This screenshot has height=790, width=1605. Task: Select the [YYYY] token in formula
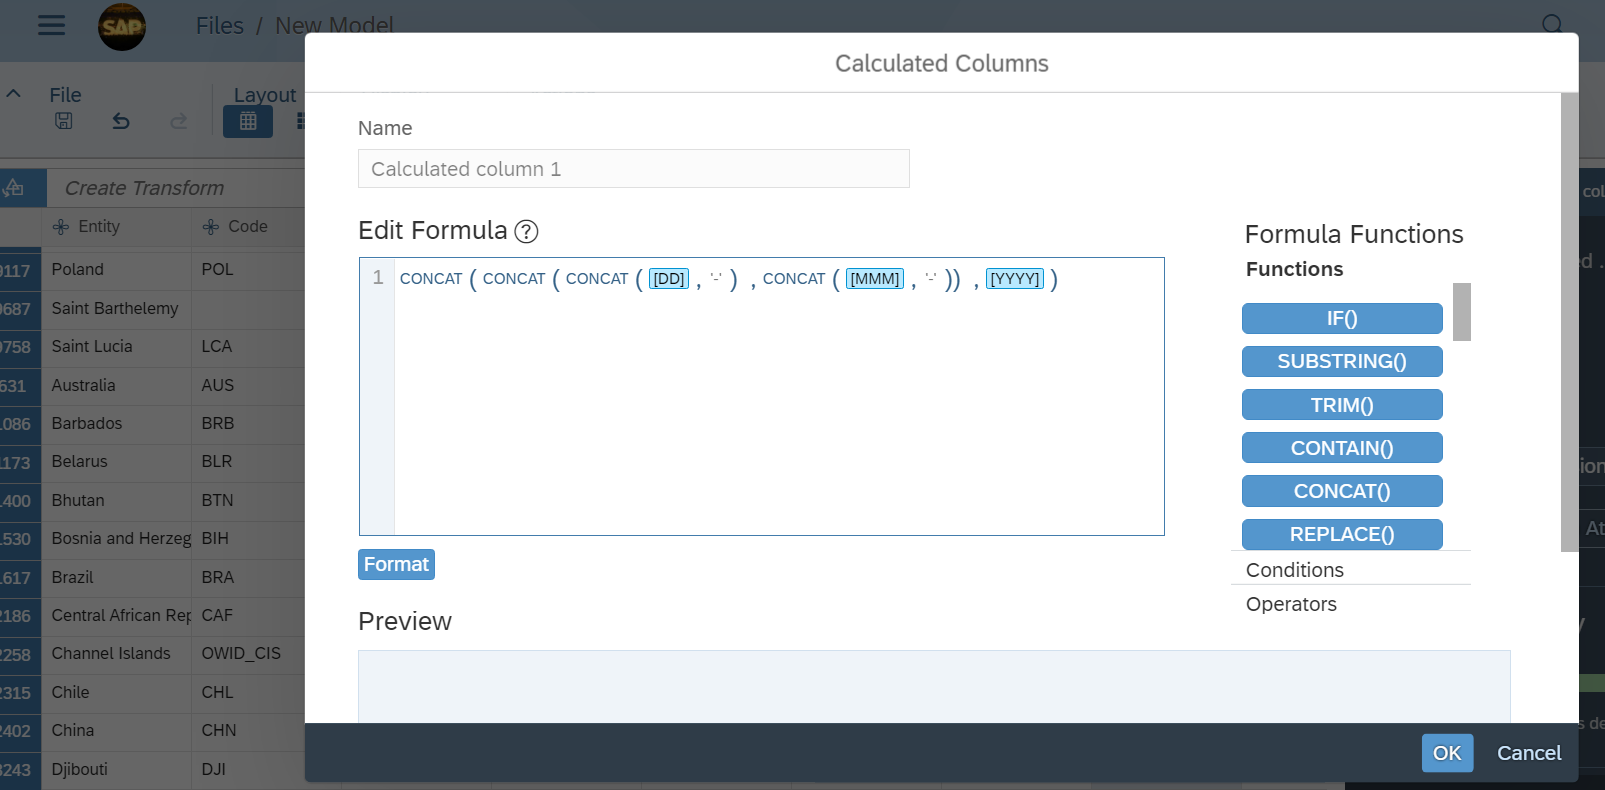[x=1015, y=279]
